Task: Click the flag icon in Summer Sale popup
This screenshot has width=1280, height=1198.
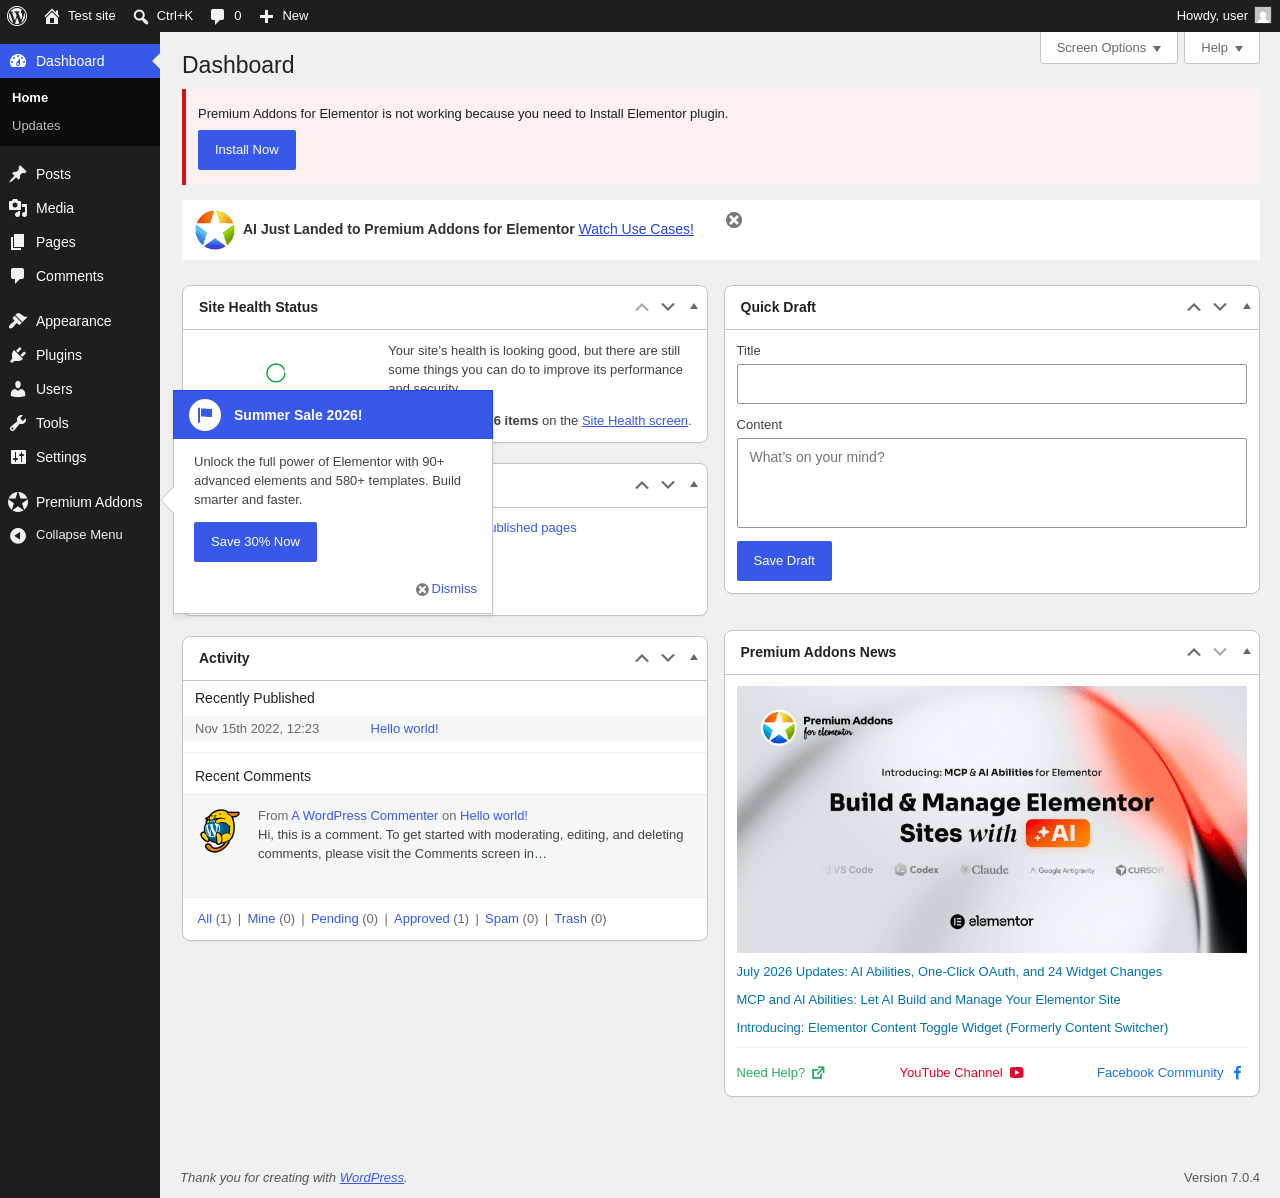Action: tap(205, 415)
